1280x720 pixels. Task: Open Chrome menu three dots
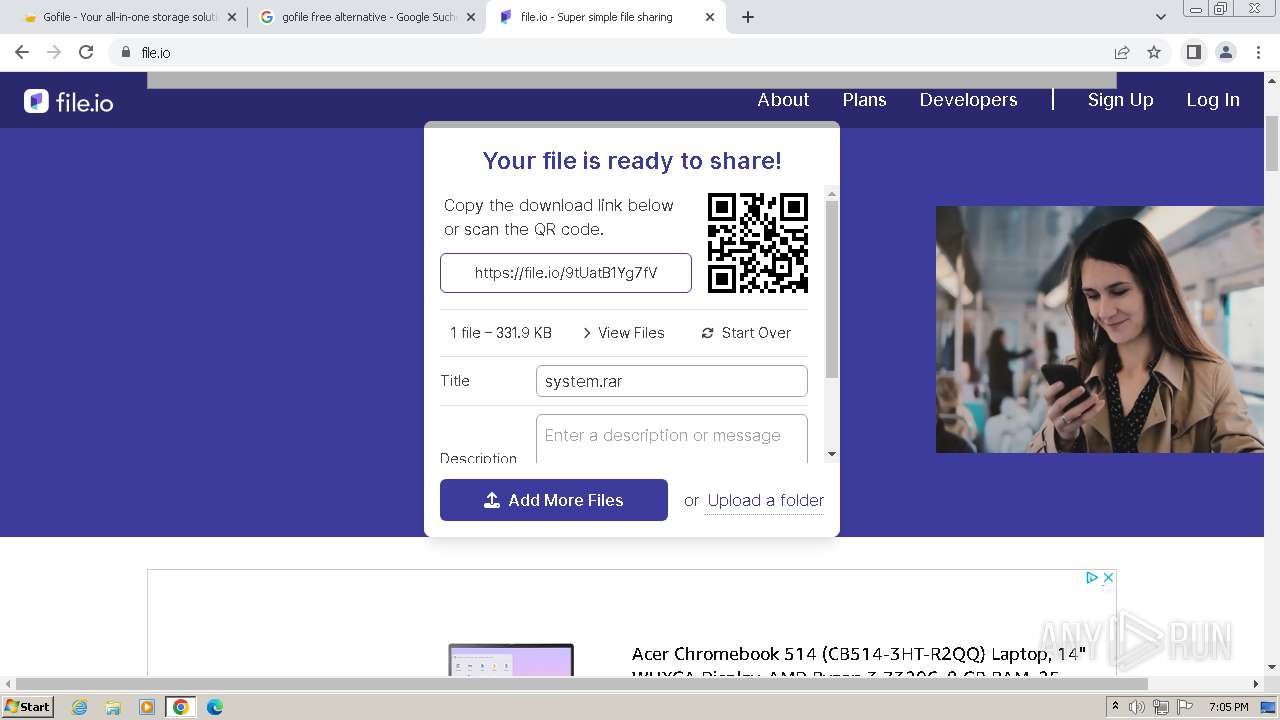coord(1257,52)
